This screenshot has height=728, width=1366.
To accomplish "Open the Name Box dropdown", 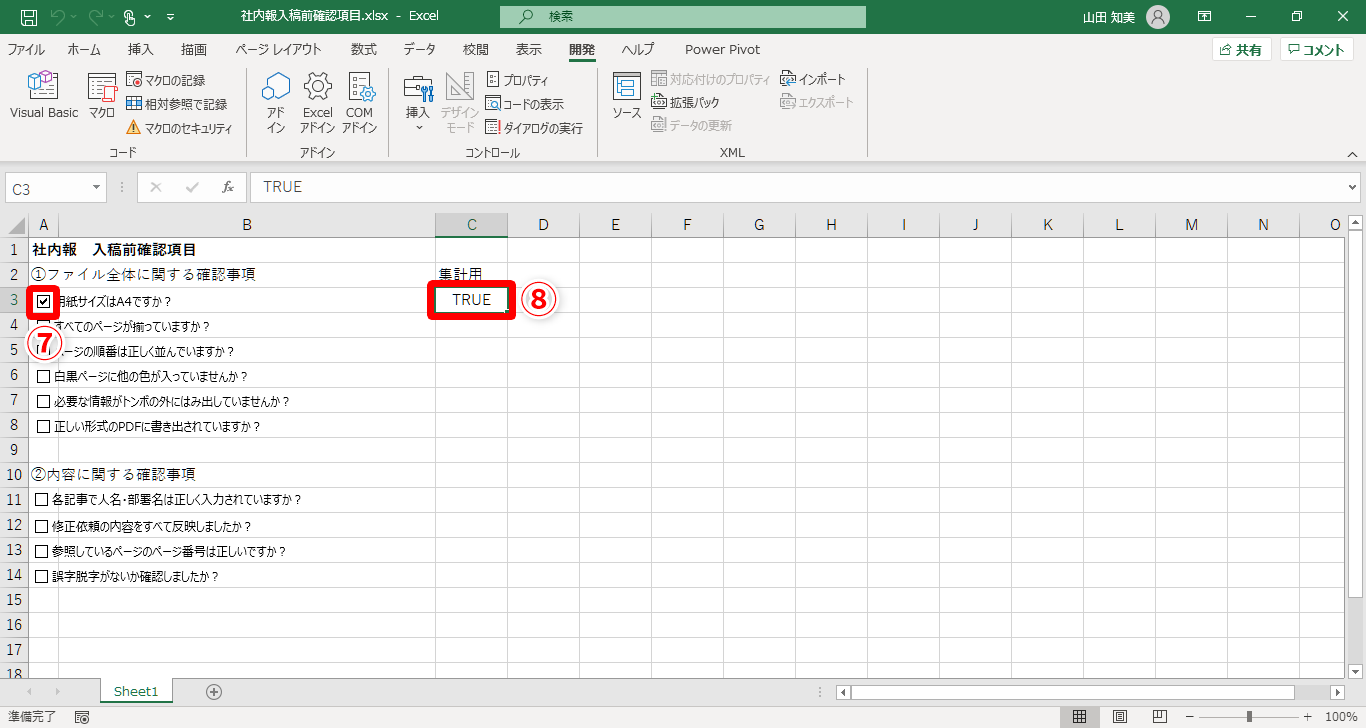I will 97,187.
